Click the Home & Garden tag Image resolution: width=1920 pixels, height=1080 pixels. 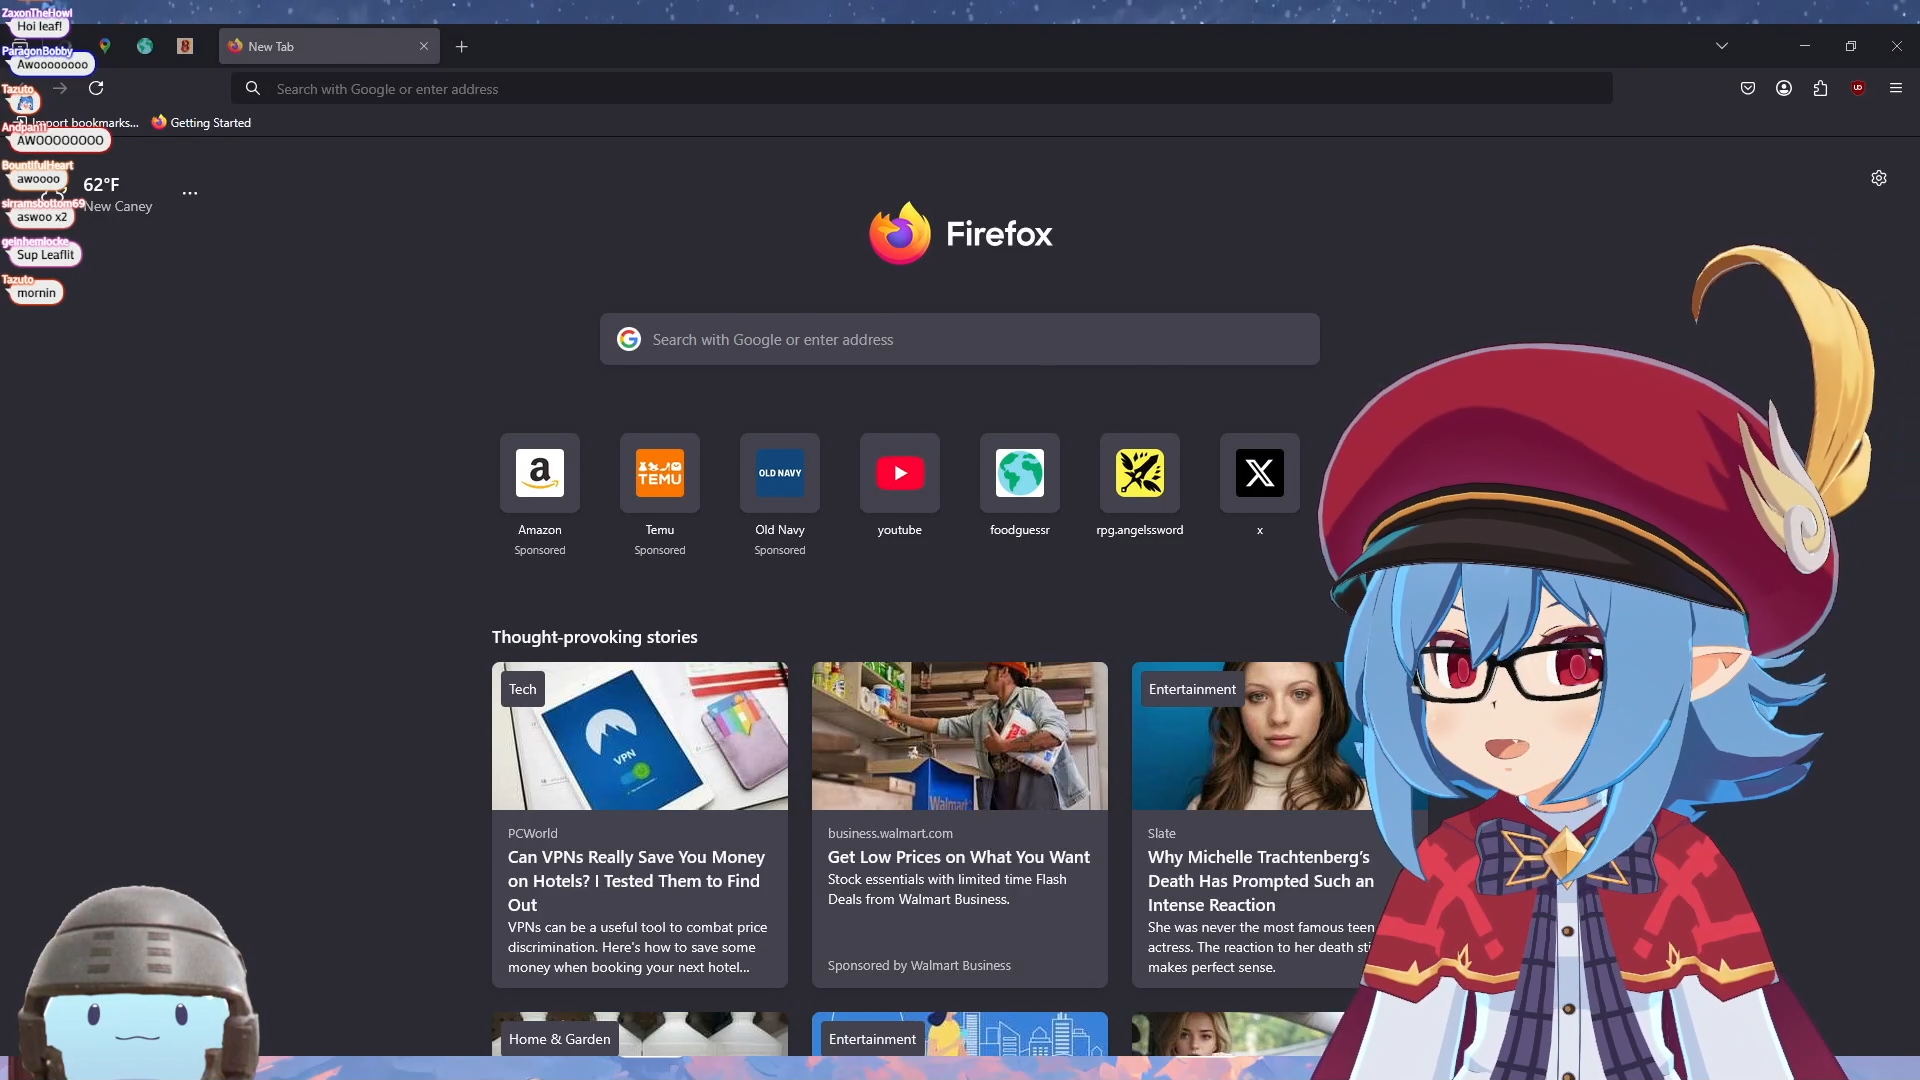pos(559,1039)
